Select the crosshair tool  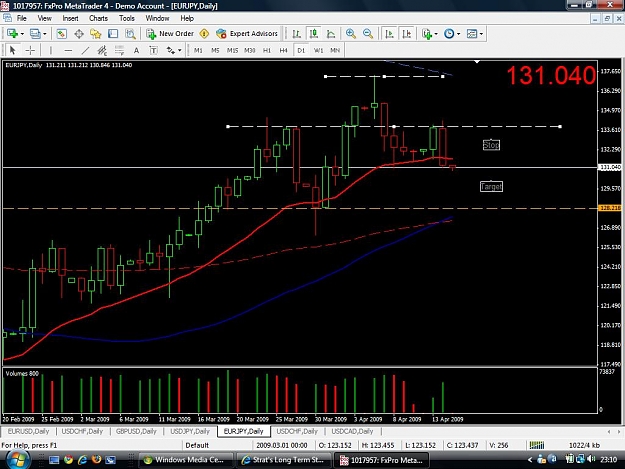(30, 50)
